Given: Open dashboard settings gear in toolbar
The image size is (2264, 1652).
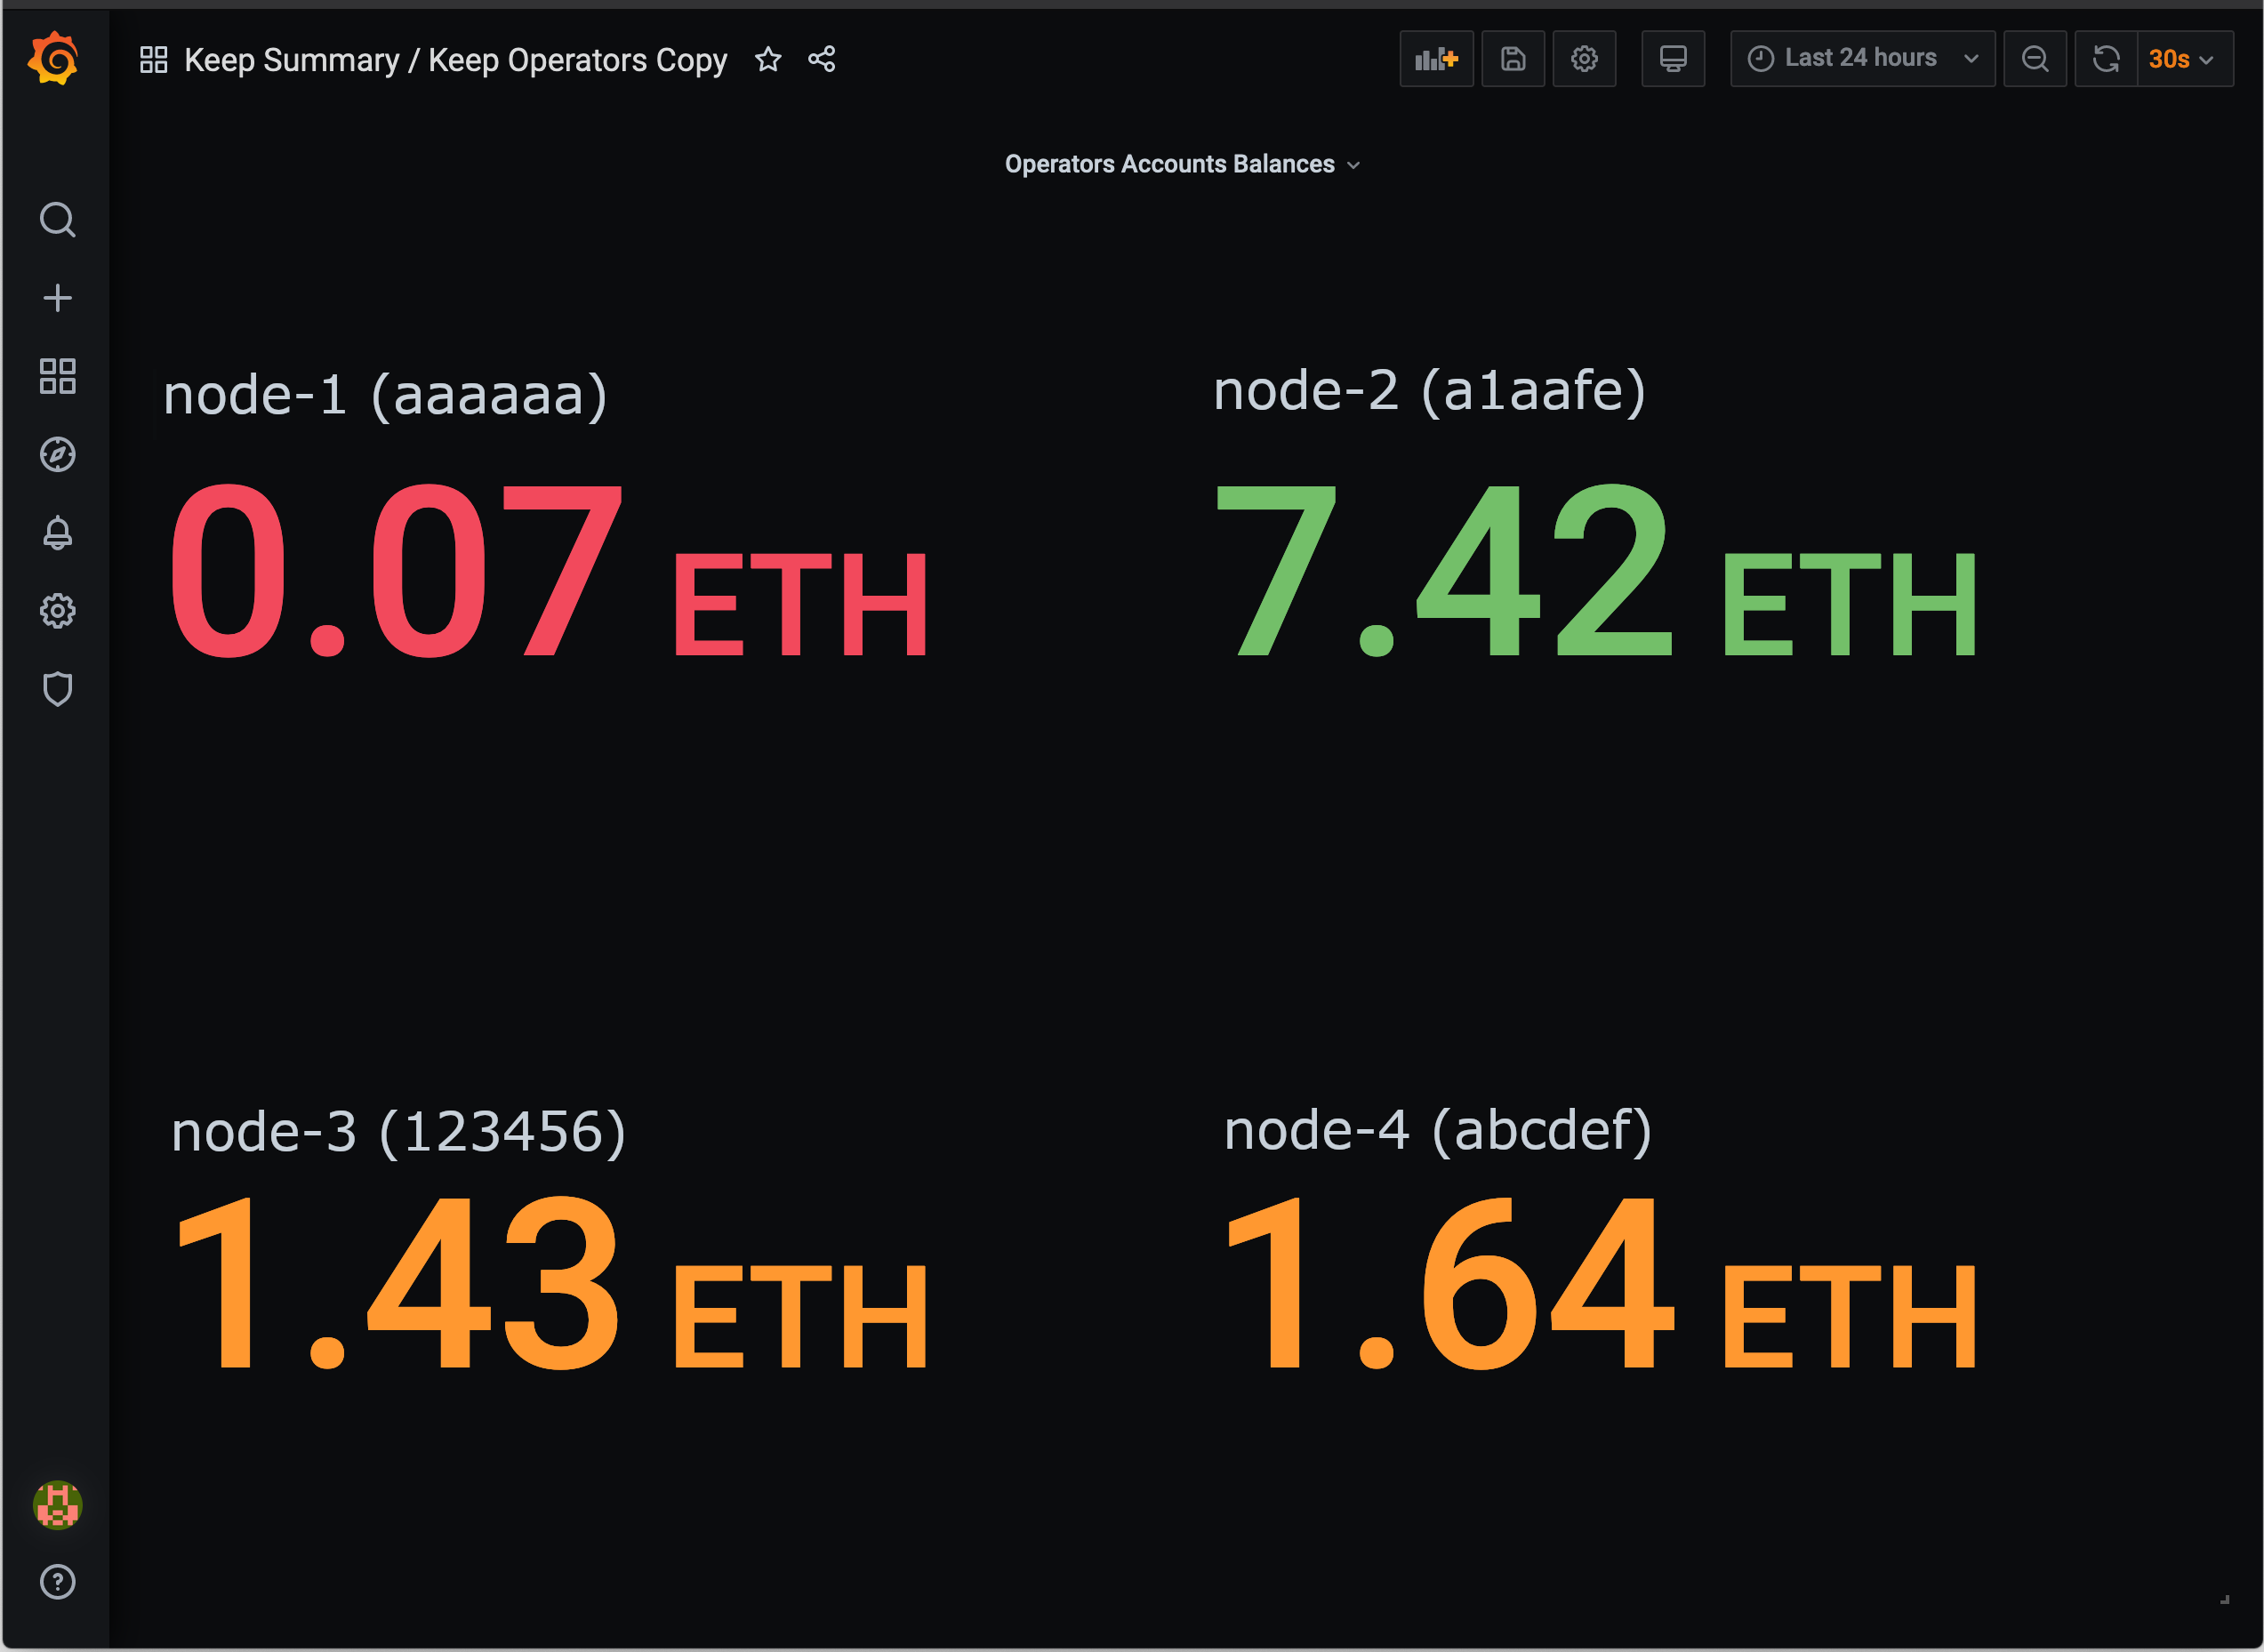Looking at the screenshot, I should coord(1584,59).
